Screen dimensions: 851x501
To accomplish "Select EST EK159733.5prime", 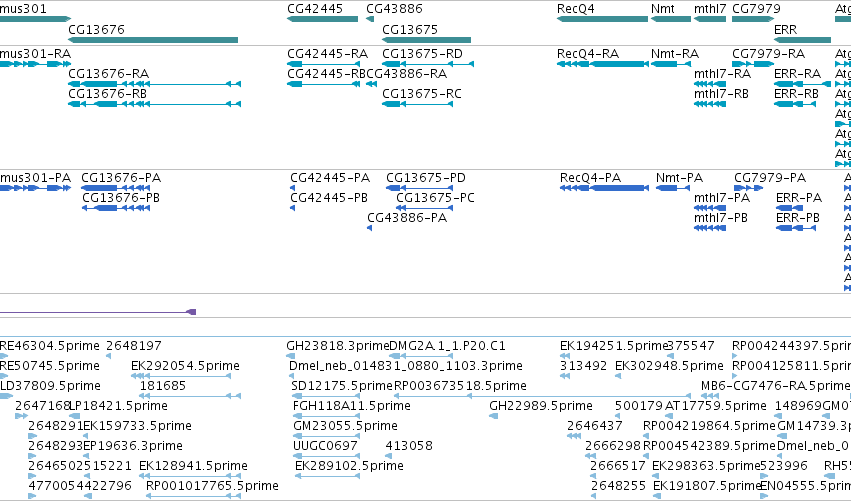I will tap(137, 426).
